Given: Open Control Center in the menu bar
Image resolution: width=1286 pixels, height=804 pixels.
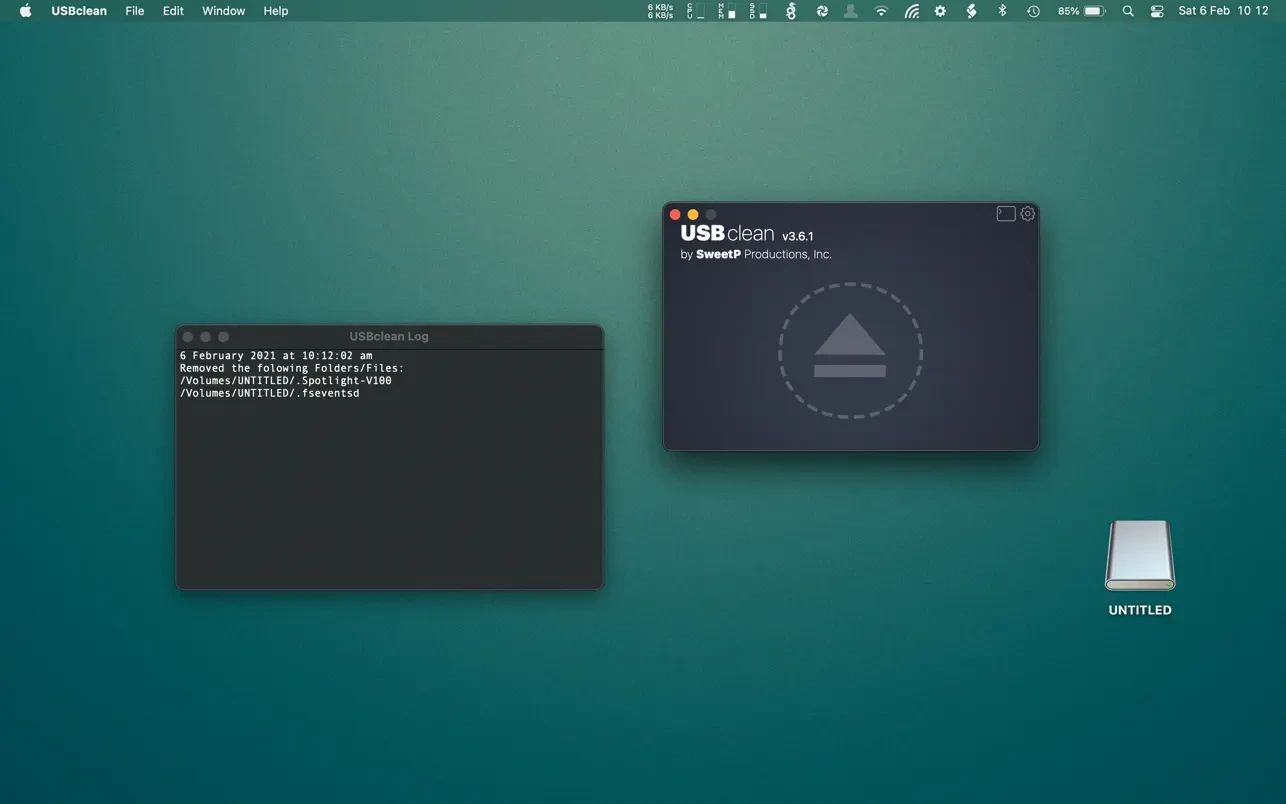Looking at the screenshot, I should [1157, 11].
